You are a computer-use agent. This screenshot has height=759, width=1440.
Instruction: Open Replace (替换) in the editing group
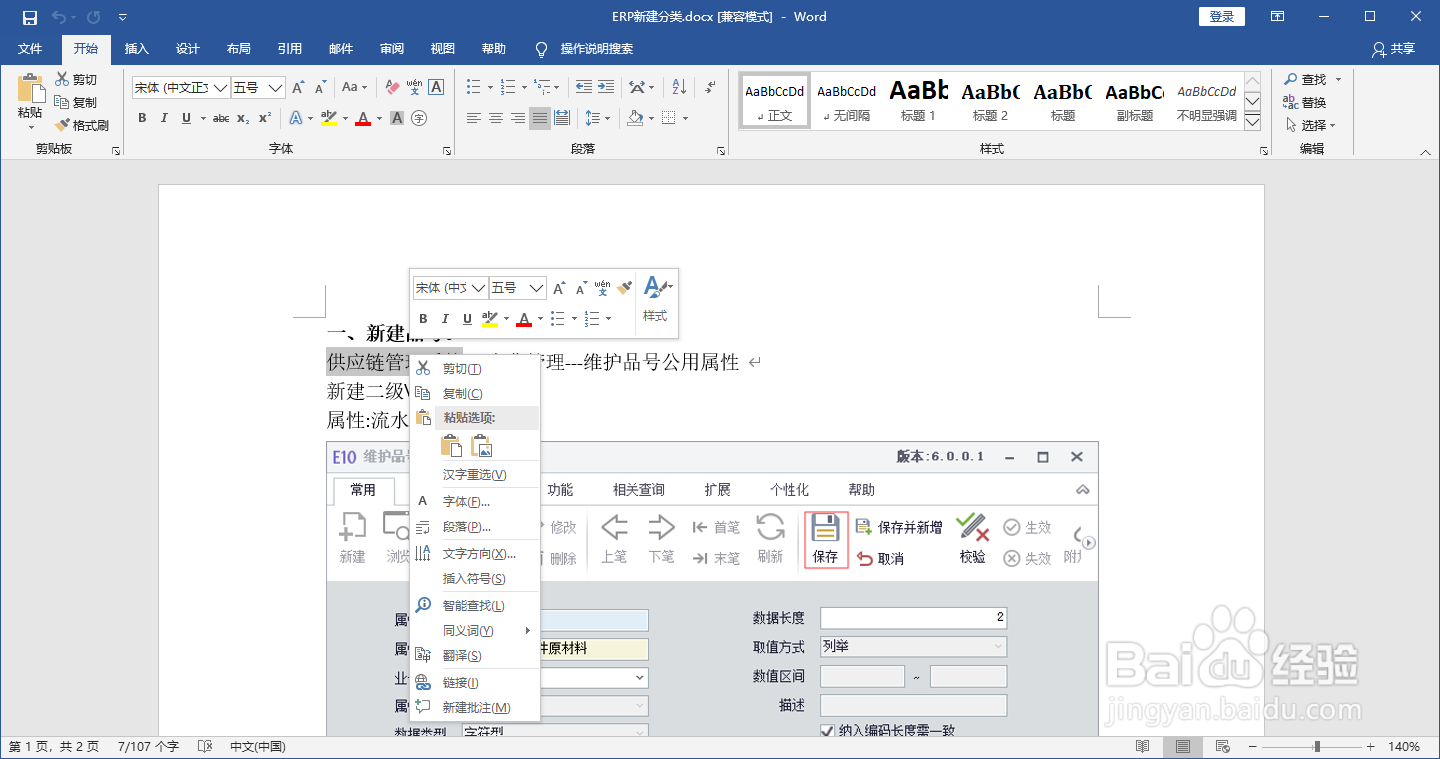(x=1306, y=102)
